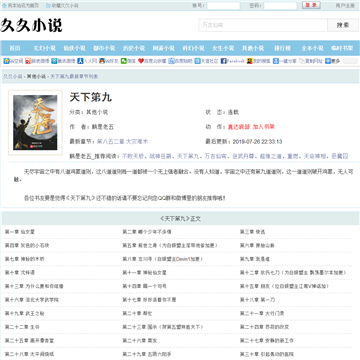Share to 腾讯微博 icon
This screenshot has width=360, height=360.
tap(54, 61)
